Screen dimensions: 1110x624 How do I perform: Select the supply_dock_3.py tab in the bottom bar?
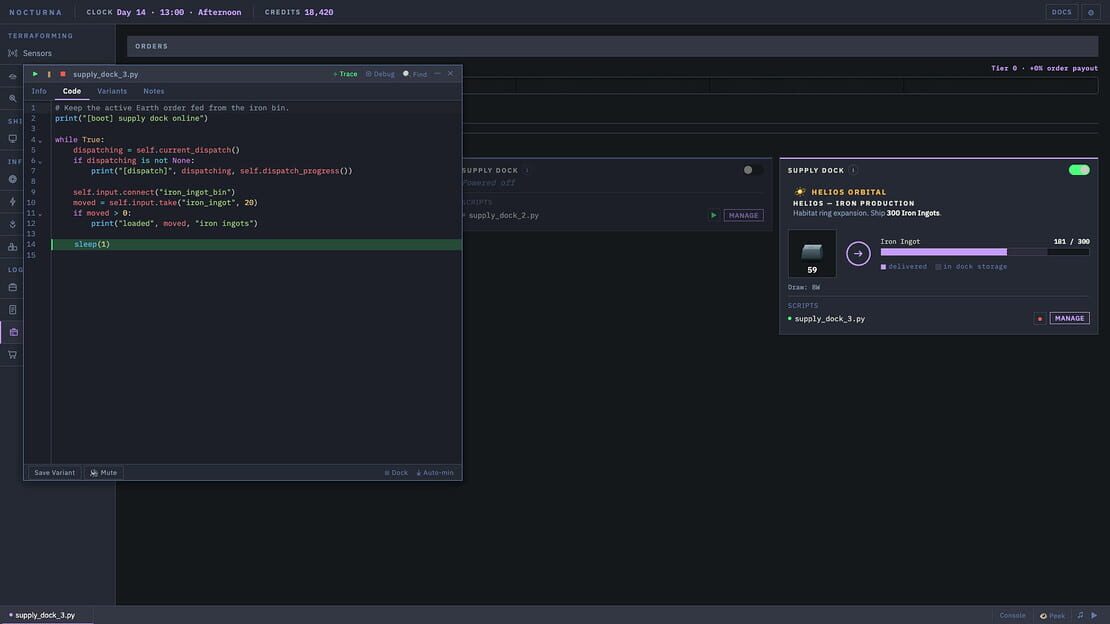[45, 616]
